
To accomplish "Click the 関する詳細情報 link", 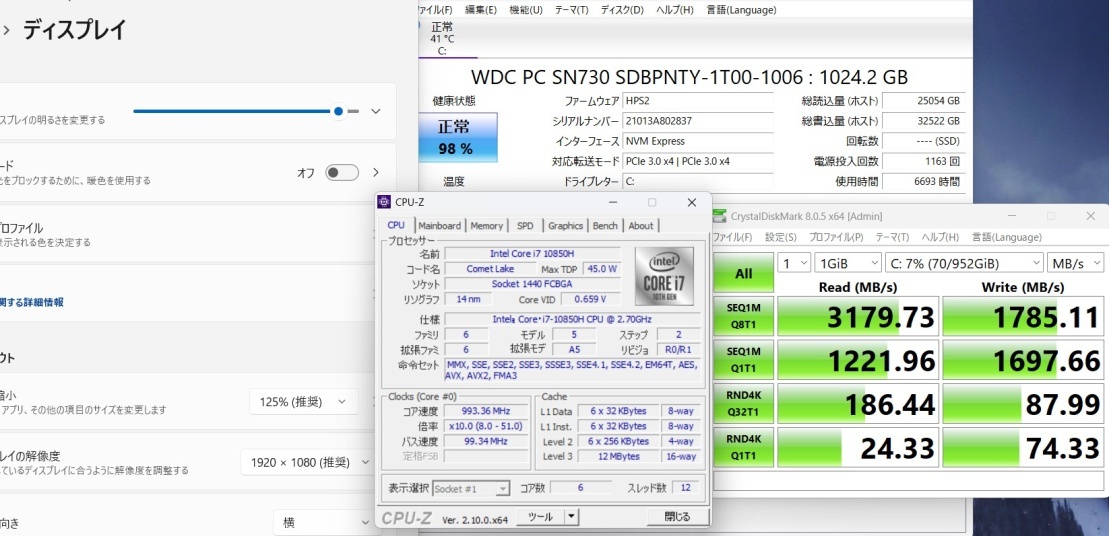I will [32, 302].
